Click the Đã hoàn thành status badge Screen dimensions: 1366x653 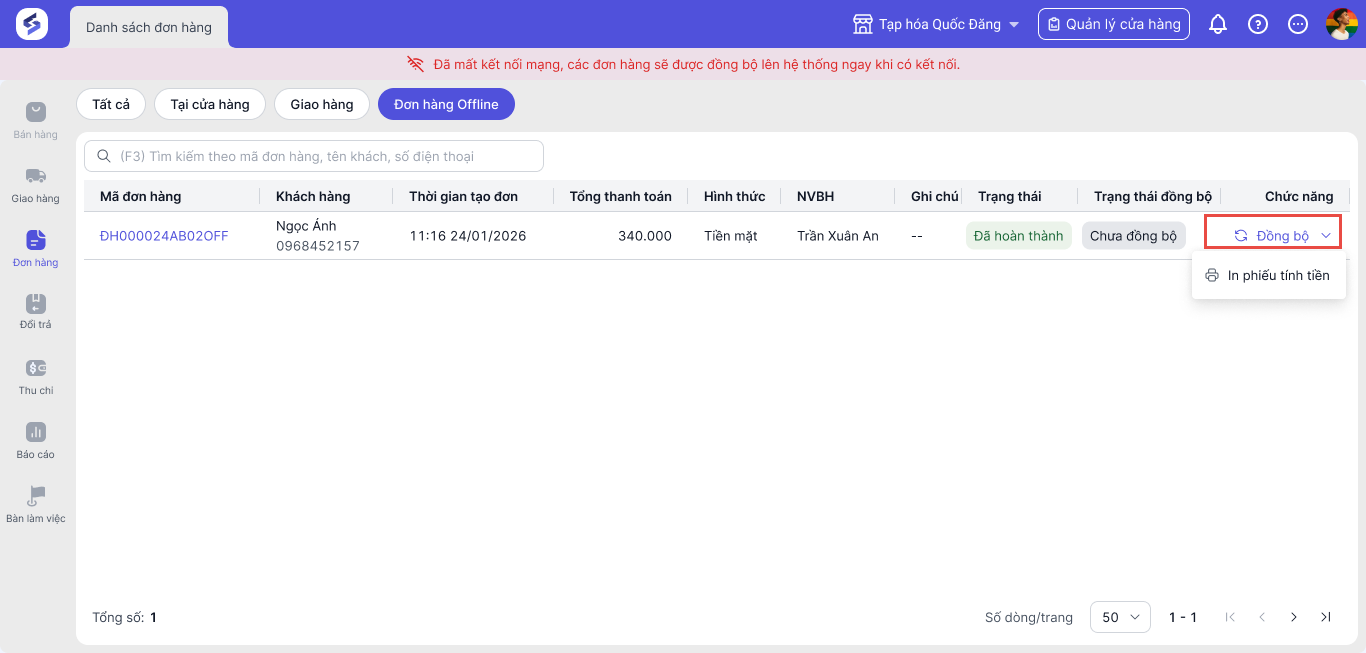(x=1018, y=236)
